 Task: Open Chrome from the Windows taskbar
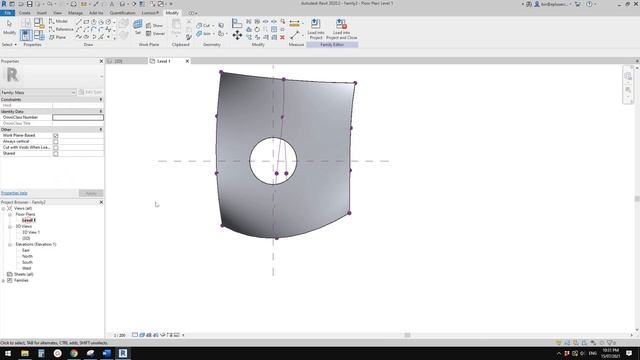coord(74,353)
